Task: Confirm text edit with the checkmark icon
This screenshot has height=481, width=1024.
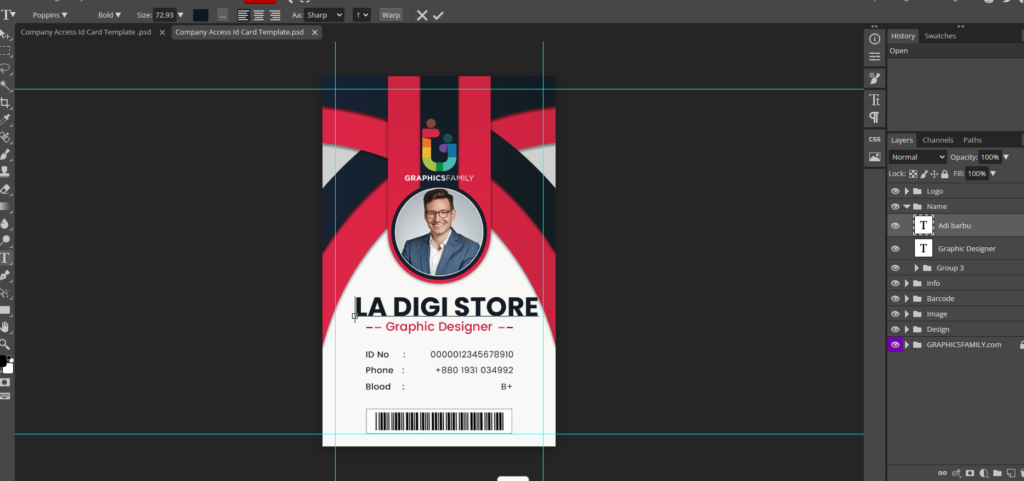Action: pyautogui.click(x=438, y=15)
